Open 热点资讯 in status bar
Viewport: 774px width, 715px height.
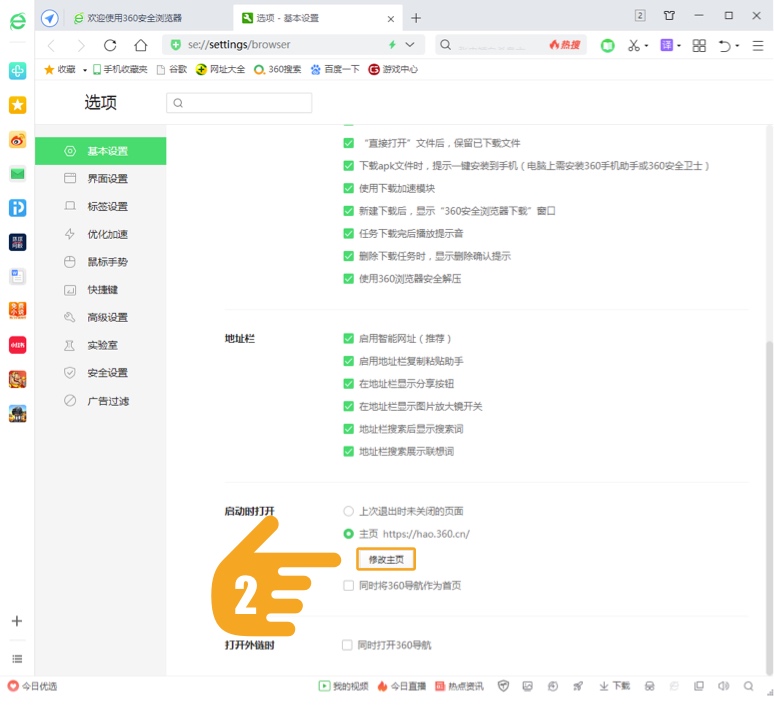pos(459,686)
